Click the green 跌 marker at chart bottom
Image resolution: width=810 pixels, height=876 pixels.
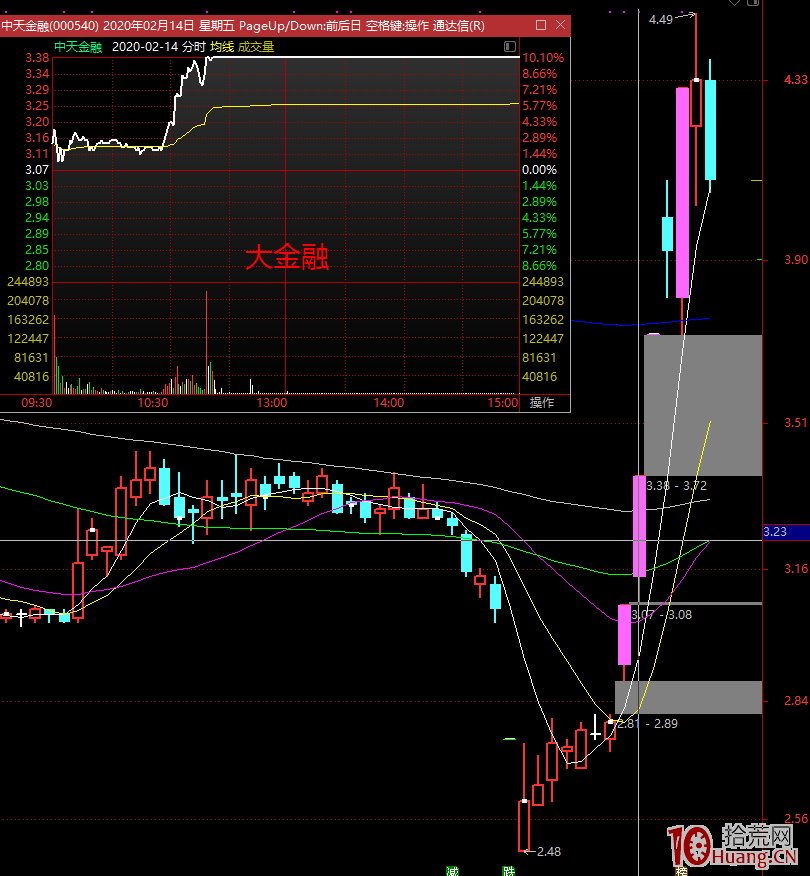click(508, 871)
